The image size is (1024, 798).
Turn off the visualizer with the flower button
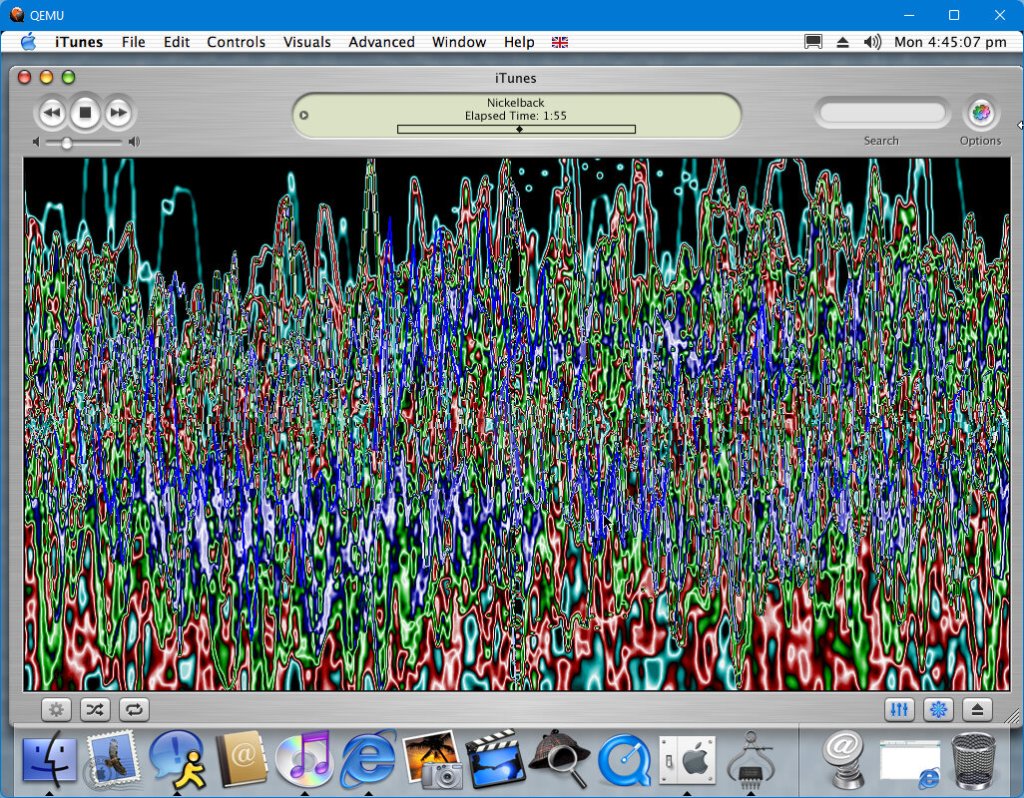938,709
